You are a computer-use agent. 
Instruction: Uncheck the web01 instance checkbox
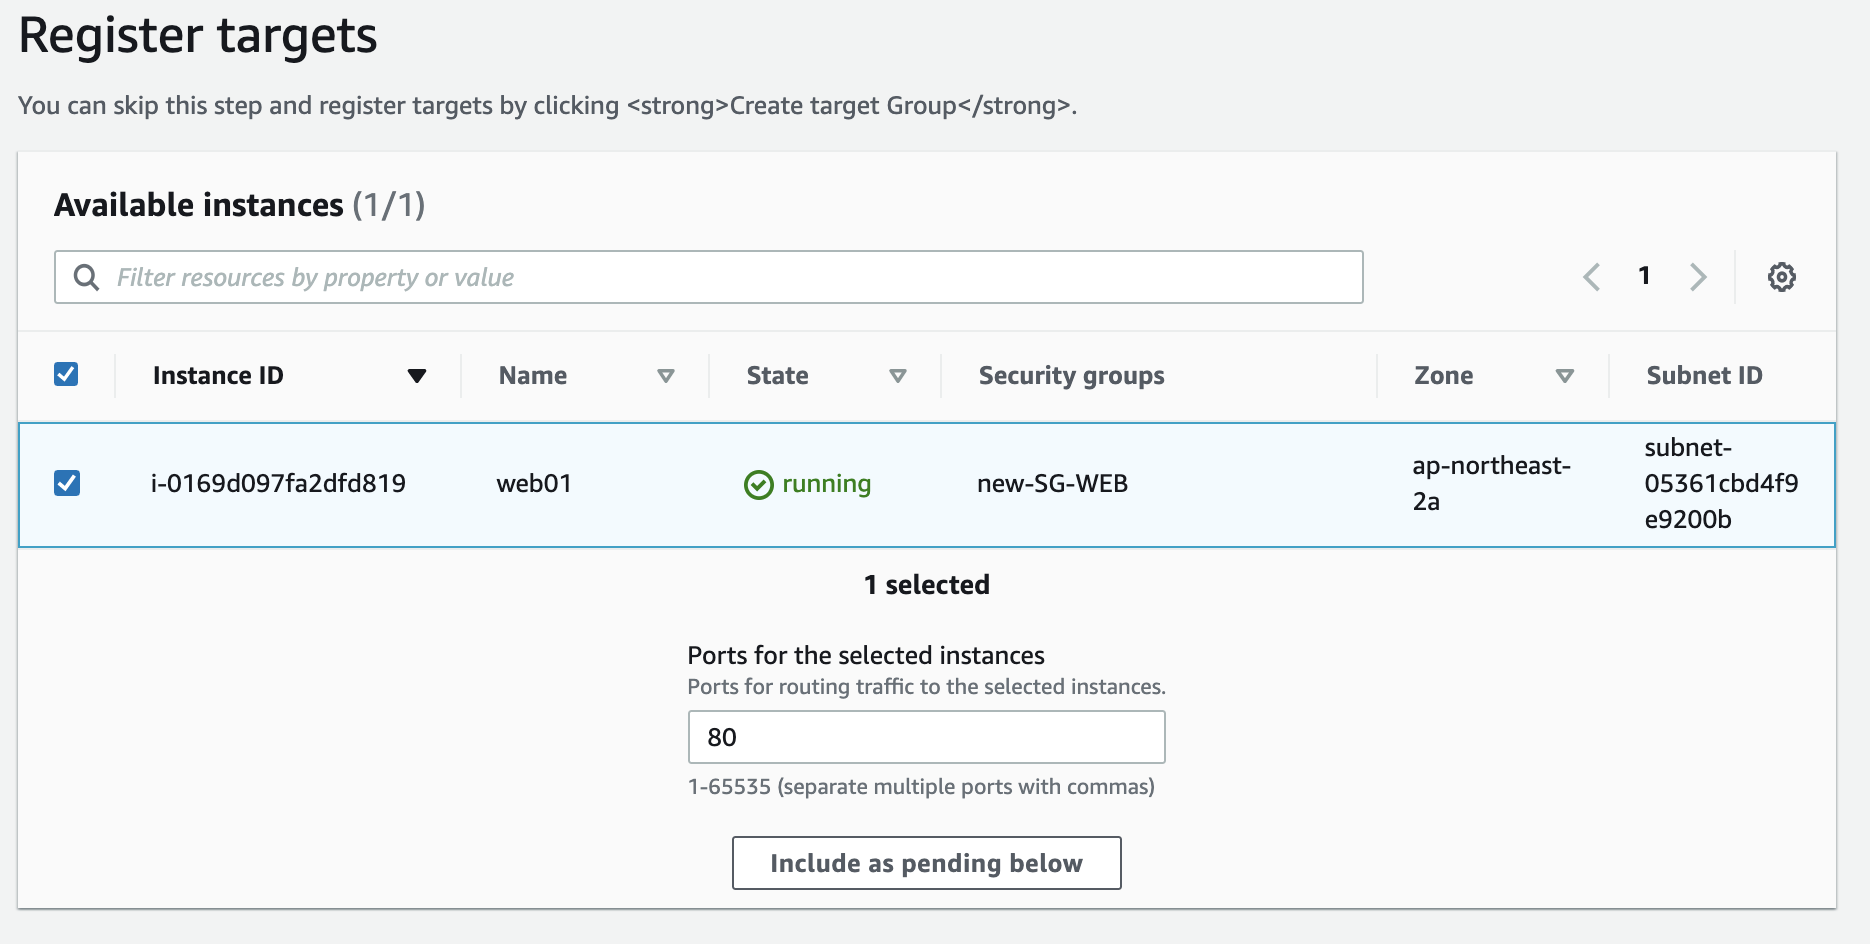67,484
